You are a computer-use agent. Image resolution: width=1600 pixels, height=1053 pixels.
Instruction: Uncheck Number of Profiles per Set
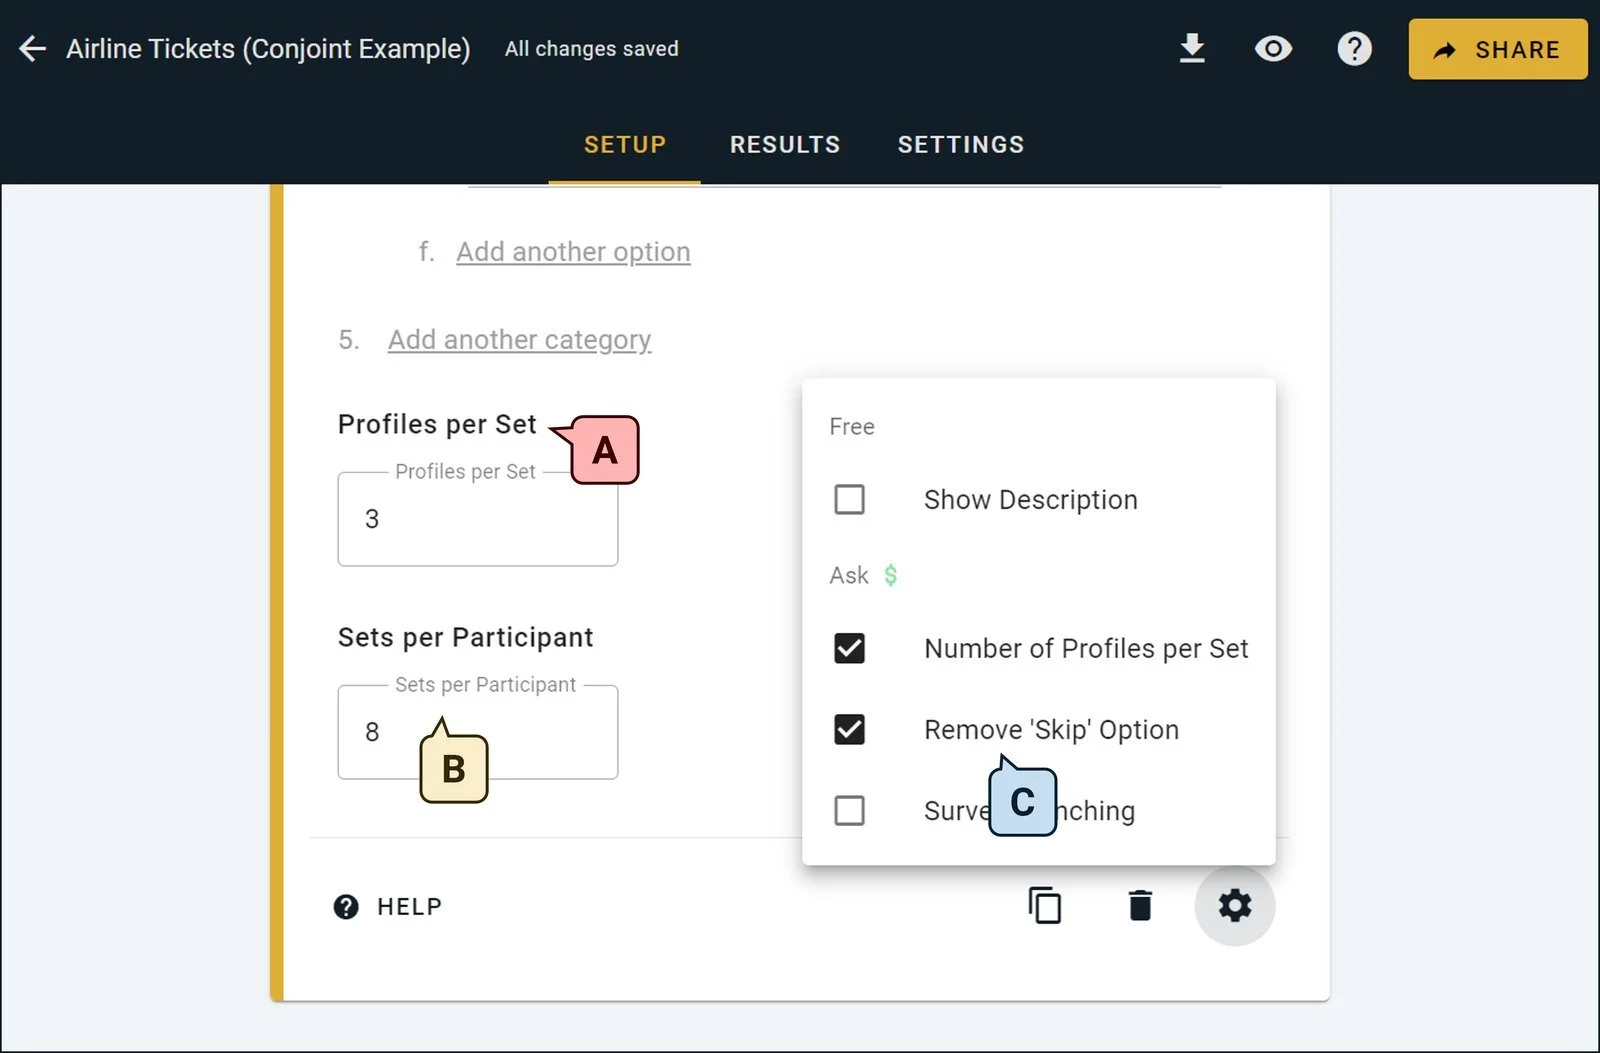click(849, 648)
